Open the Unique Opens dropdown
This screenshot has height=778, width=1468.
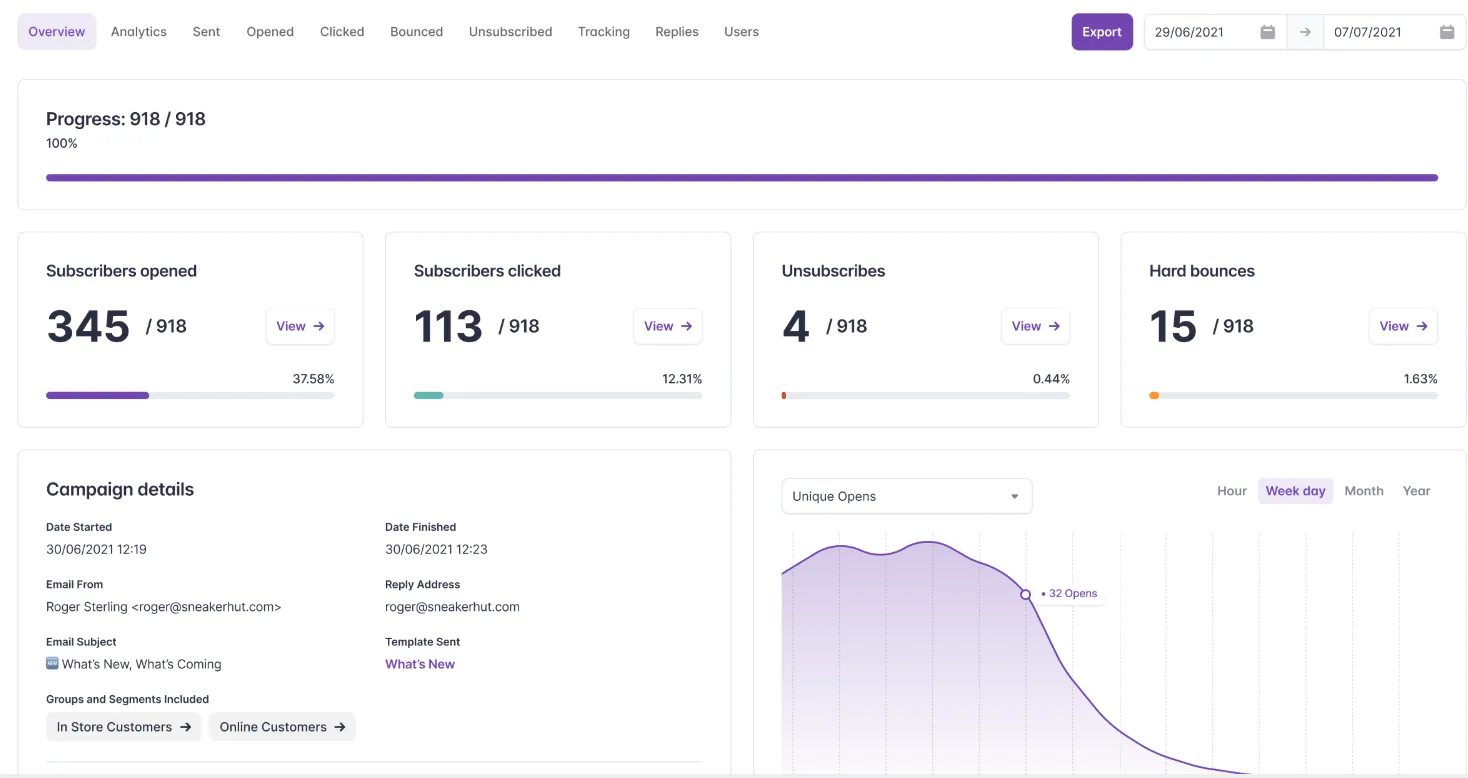coord(906,496)
